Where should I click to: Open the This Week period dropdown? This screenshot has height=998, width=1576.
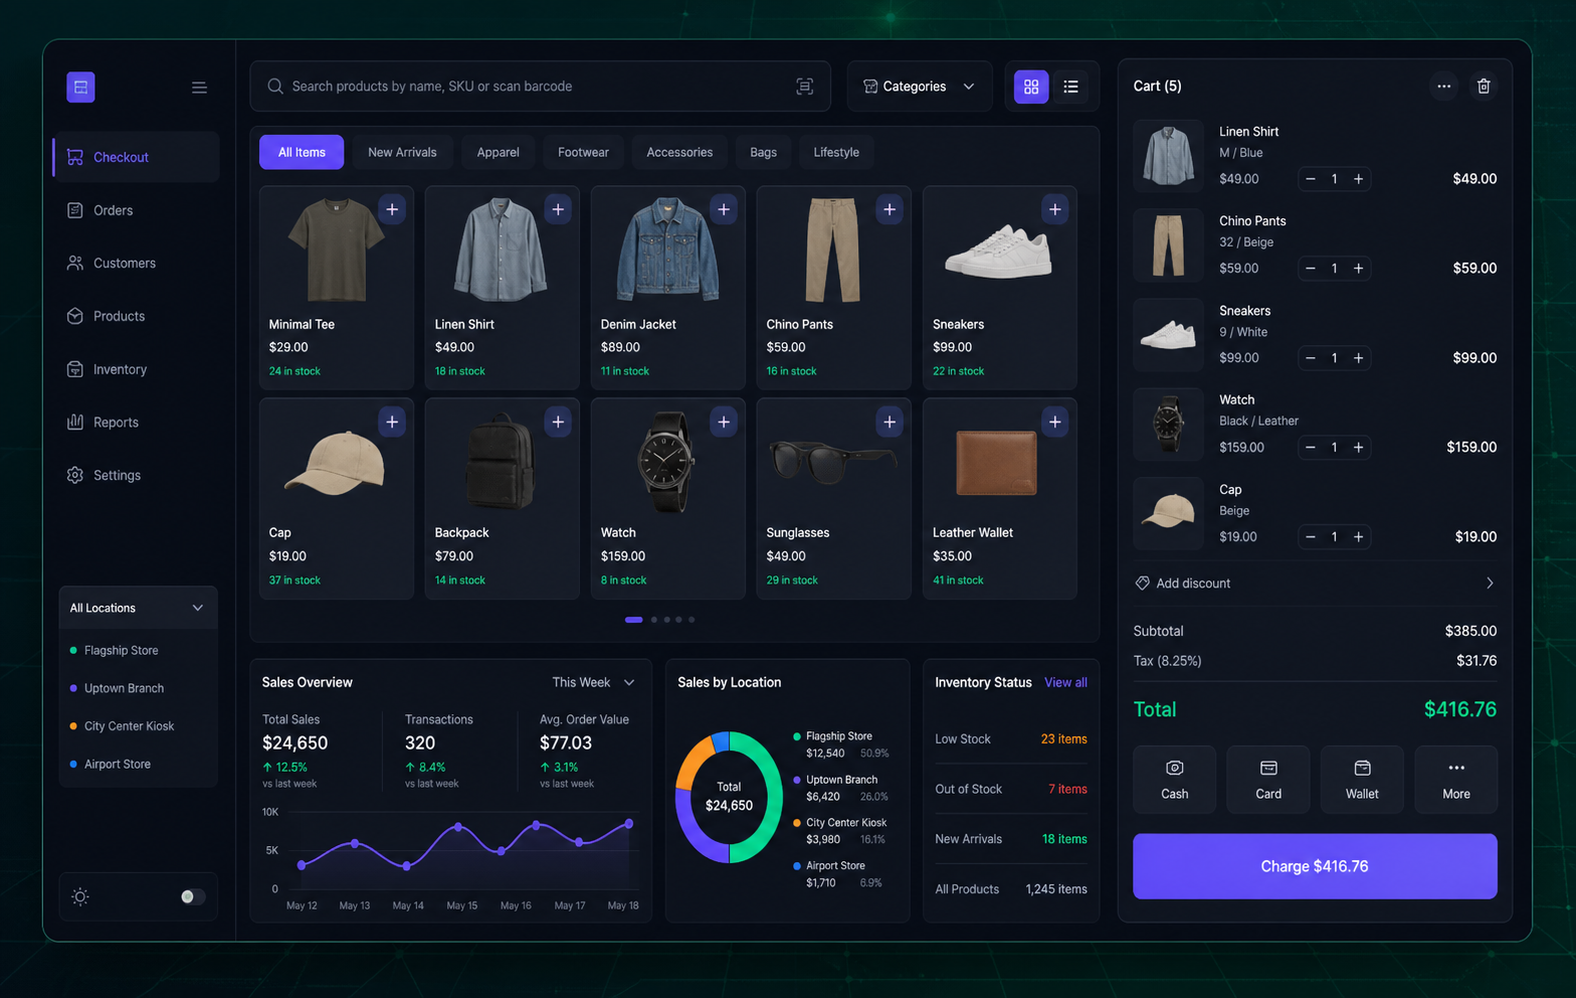(593, 682)
